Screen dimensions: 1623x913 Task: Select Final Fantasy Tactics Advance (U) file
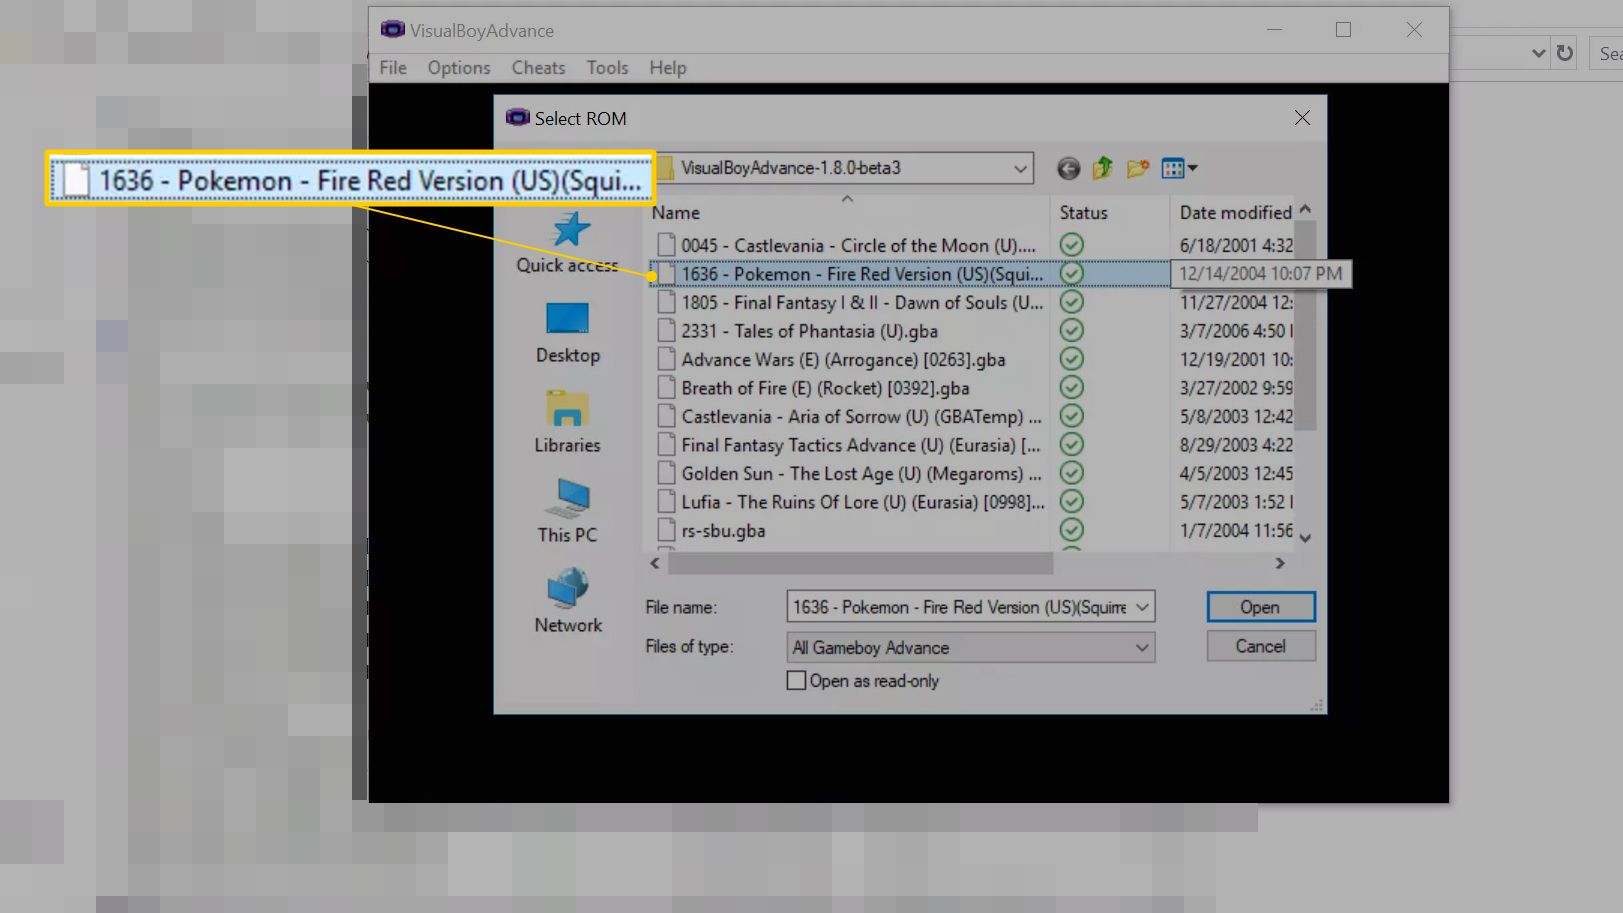coord(861,445)
